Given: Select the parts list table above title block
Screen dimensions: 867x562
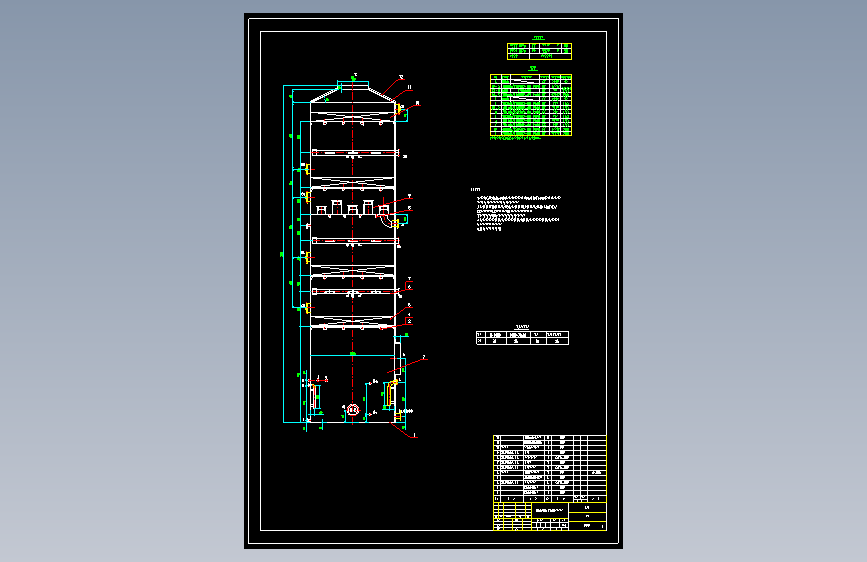Looking at the screenshot, I should coord(550,469).
